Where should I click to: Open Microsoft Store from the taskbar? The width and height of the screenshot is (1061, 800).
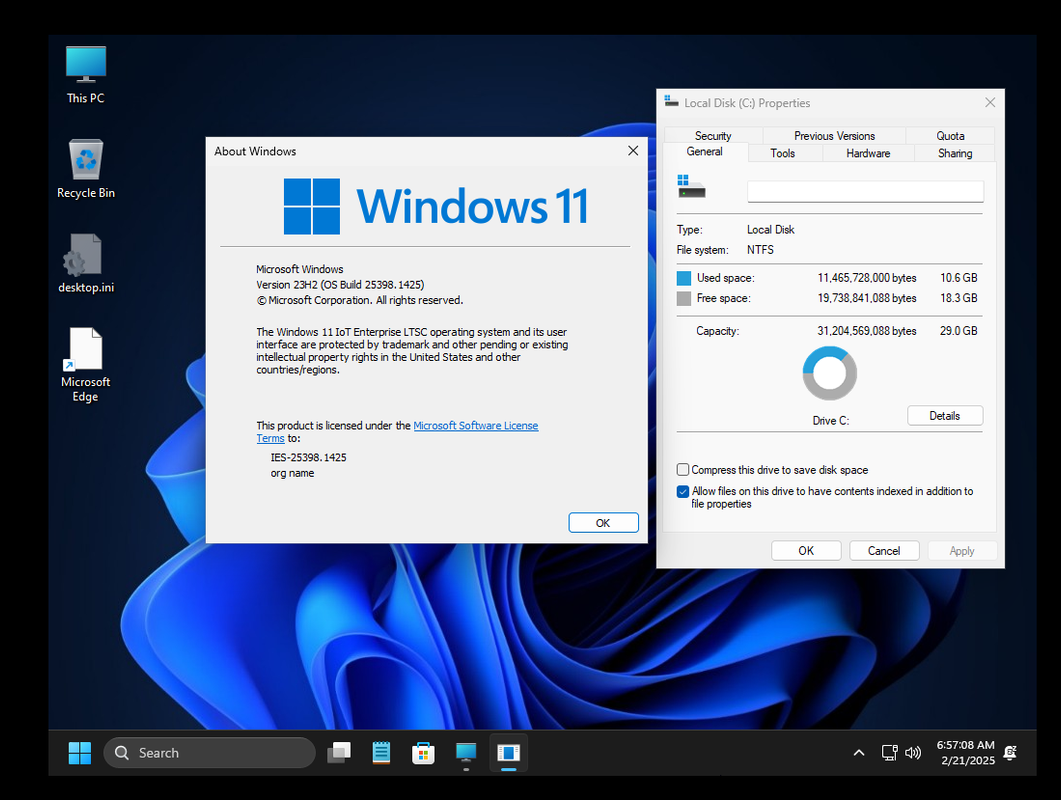pos(424,753)
